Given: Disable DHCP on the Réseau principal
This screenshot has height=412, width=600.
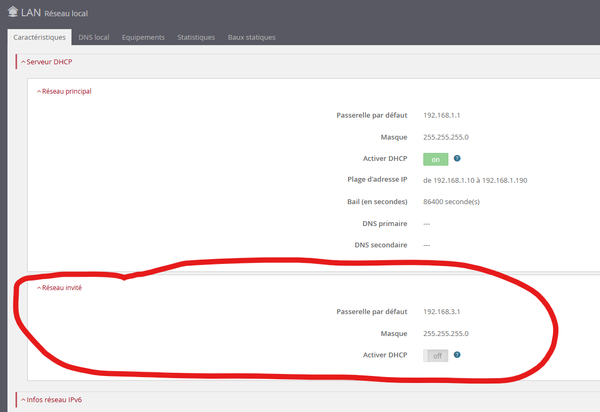Looking at the screenshot, I should coord(435,158).
